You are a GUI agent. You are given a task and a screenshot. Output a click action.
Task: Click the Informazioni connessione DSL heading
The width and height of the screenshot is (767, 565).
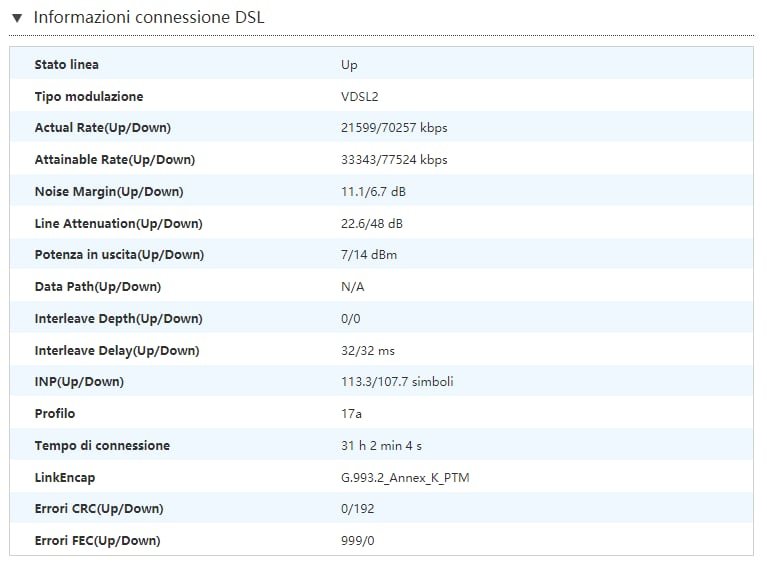pos(149,18)
